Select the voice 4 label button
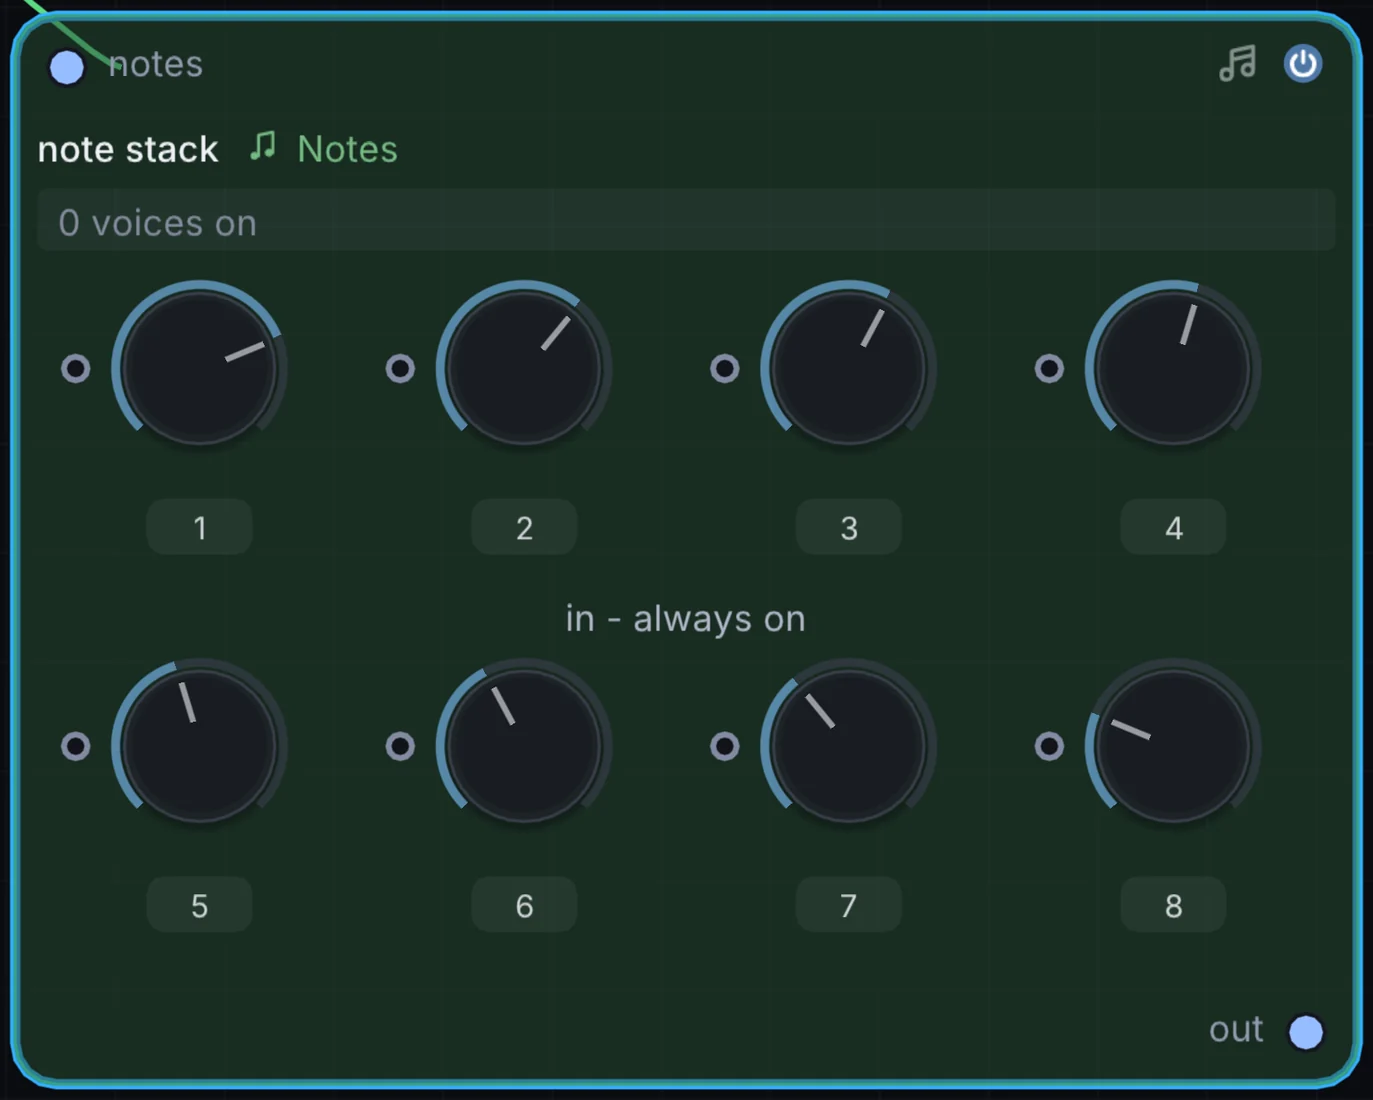 point(1173,527)
